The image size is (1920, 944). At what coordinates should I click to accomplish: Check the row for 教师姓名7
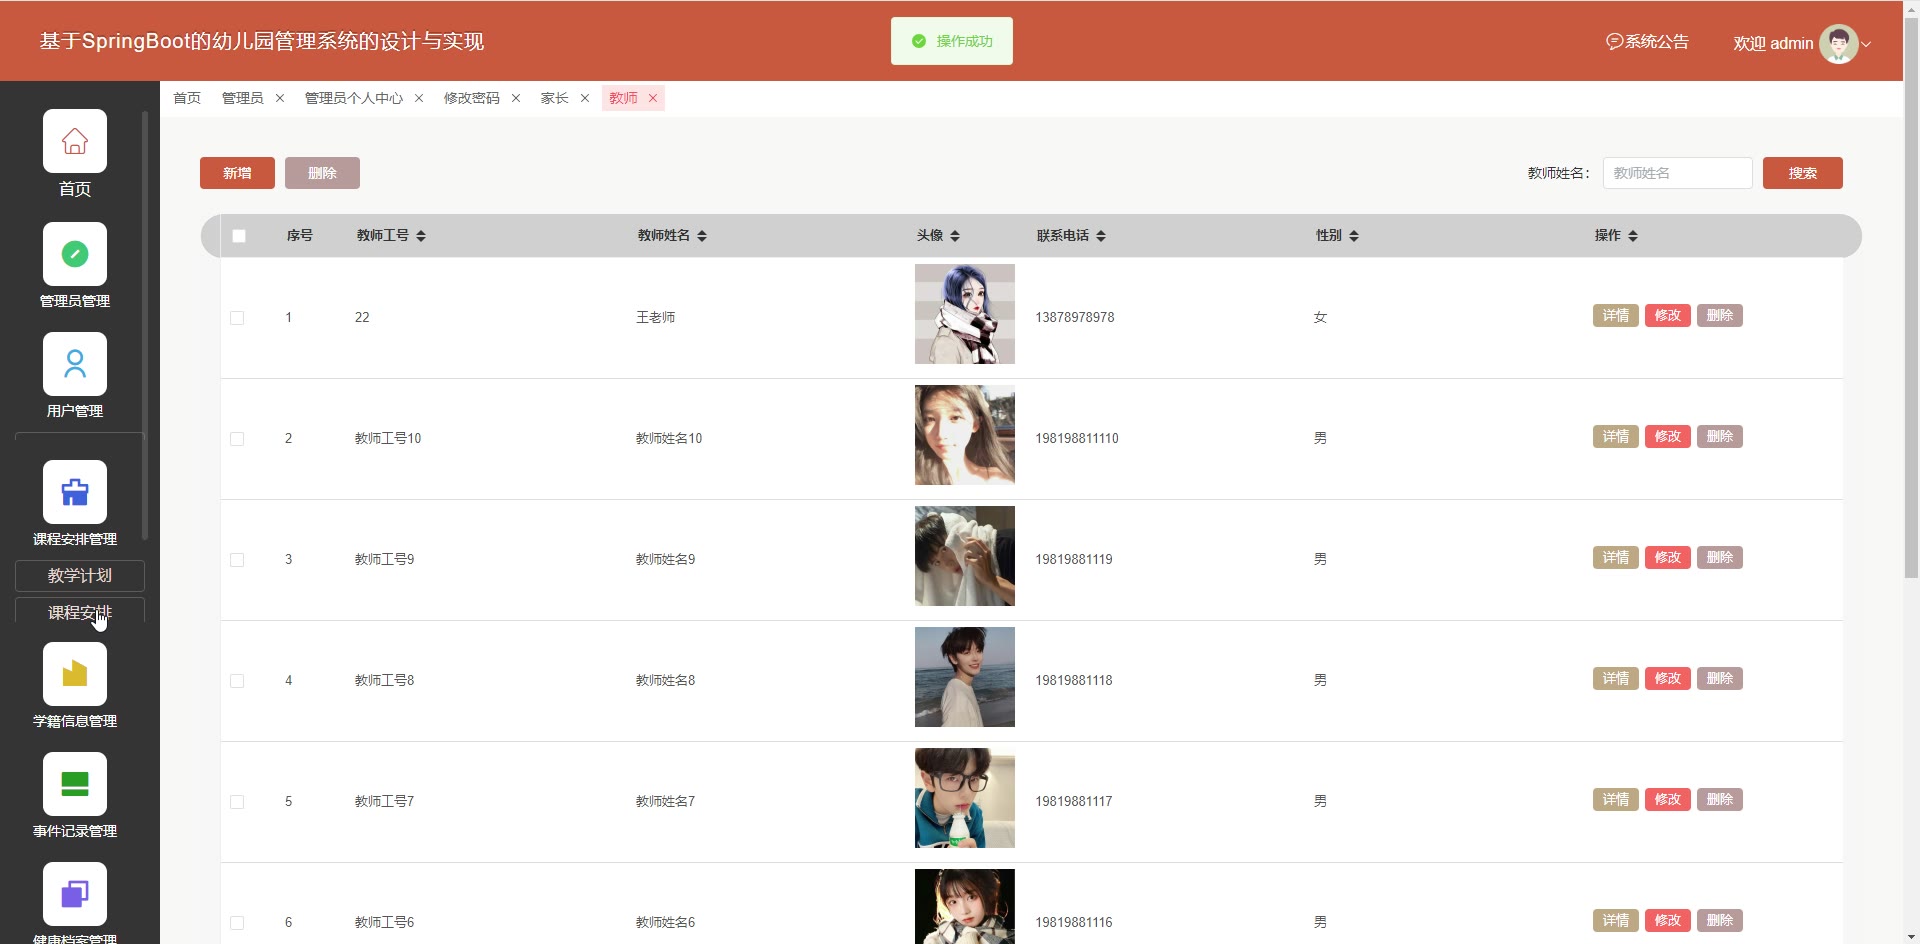click(x=237, y=802)
